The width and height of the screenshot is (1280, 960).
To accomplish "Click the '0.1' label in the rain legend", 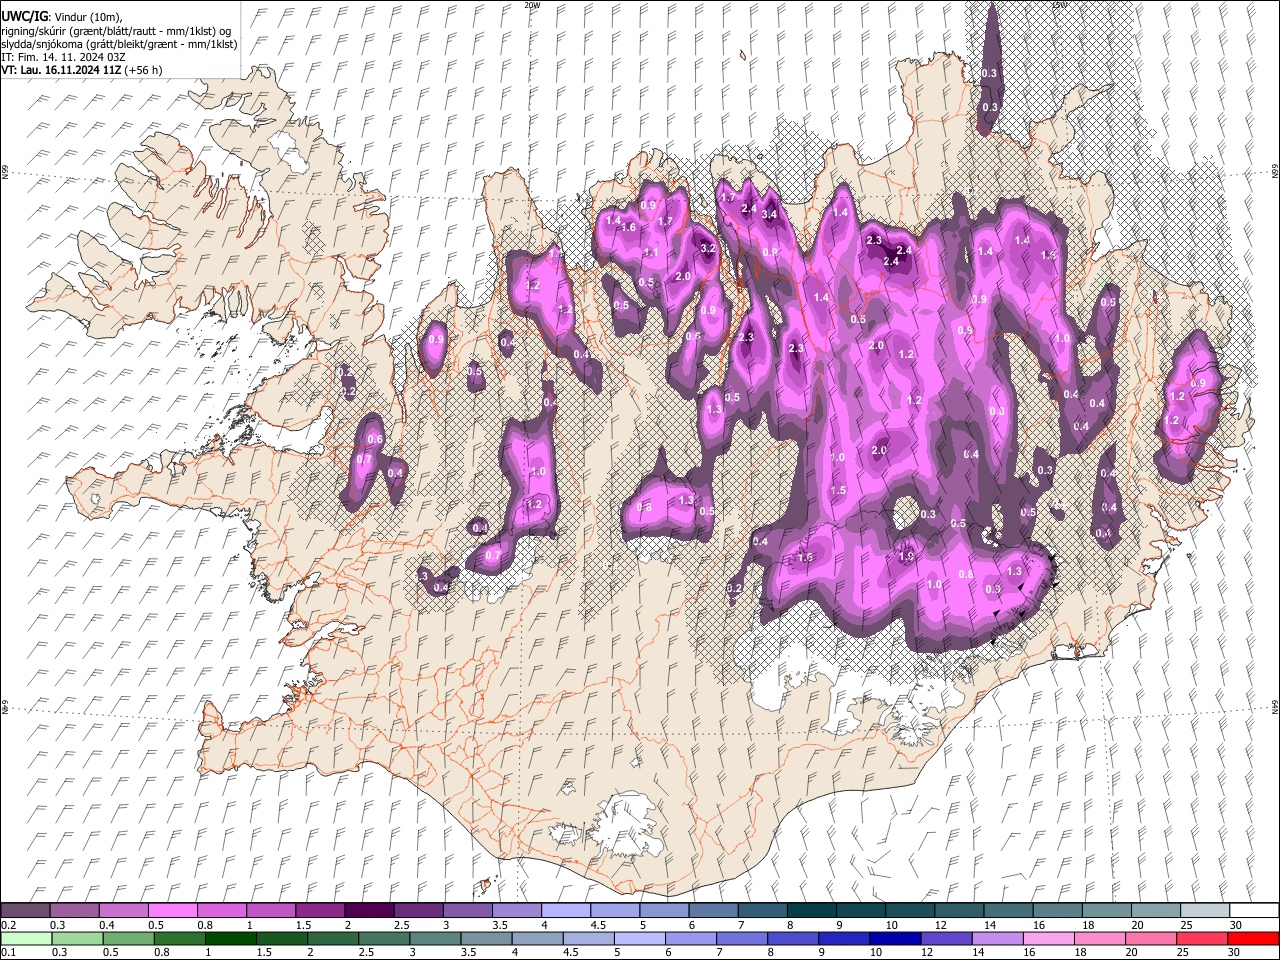I will [x=7, y=952].
